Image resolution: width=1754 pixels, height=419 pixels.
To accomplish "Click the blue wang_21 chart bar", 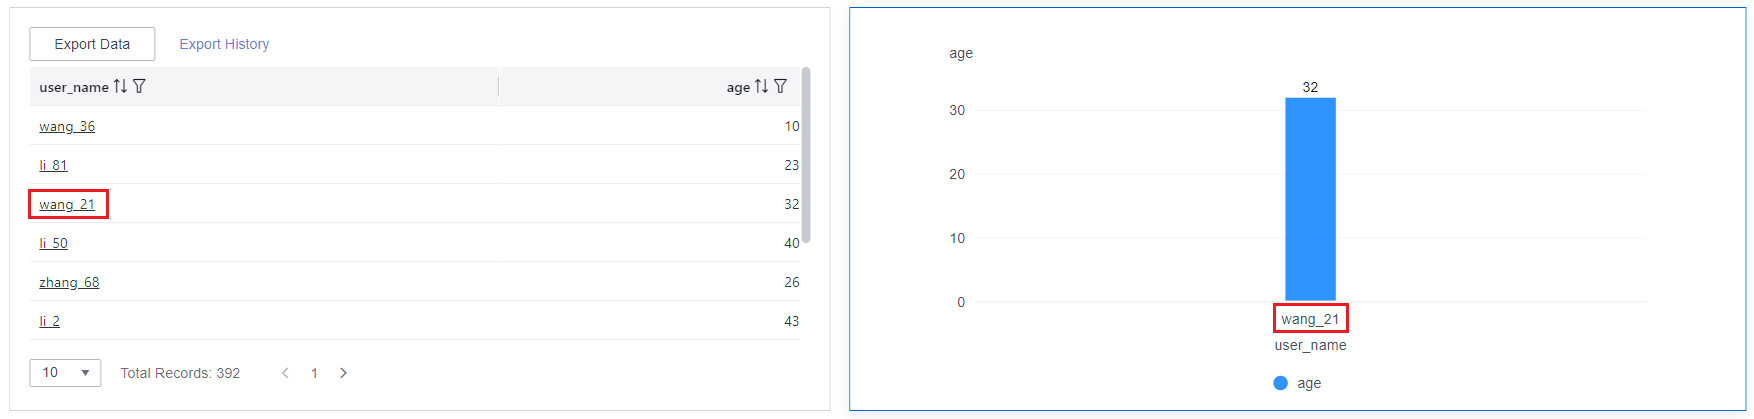I will pyautogui.click(x=1310, y=200).
